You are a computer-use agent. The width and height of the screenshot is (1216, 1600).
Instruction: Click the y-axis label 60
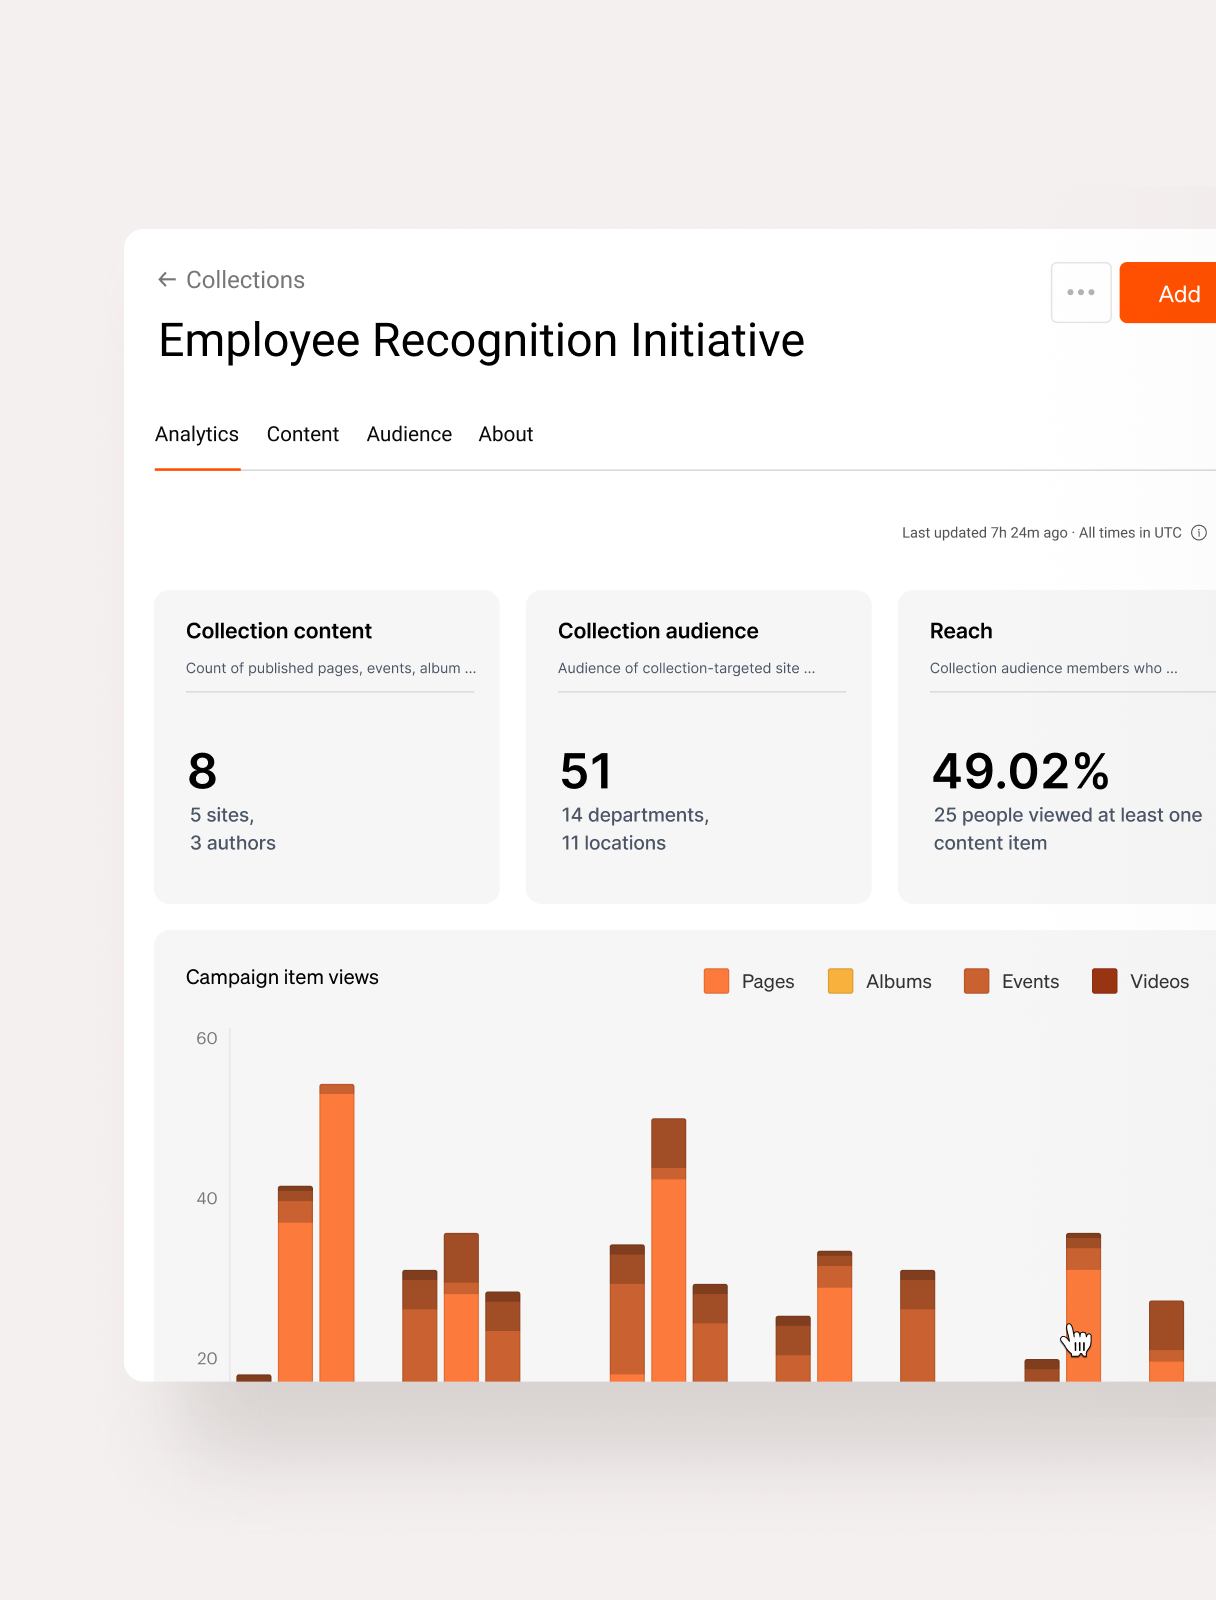(x=207, y=1038)
